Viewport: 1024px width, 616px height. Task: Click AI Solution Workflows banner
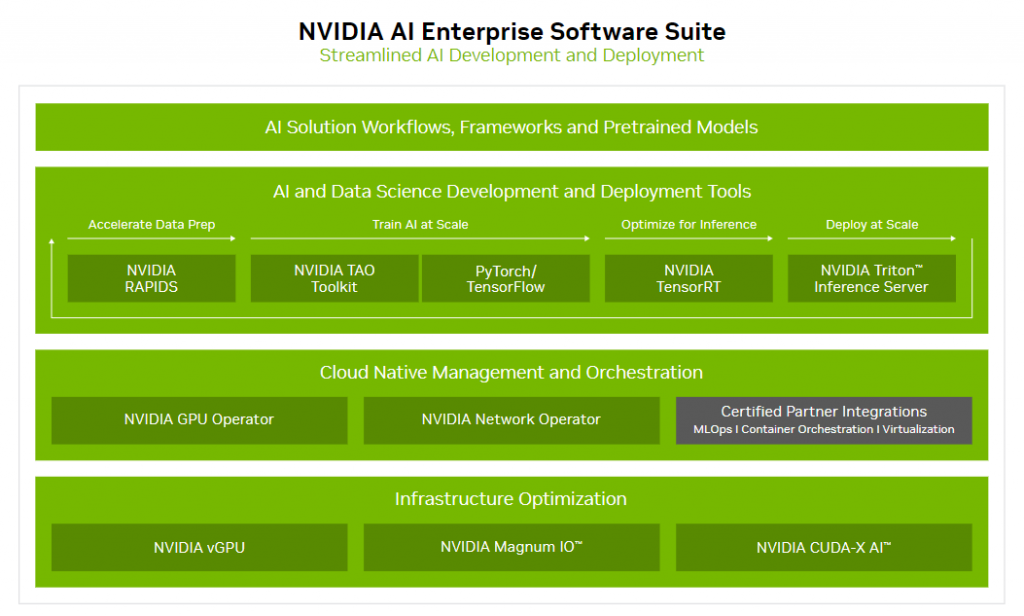tap(511, 127)
